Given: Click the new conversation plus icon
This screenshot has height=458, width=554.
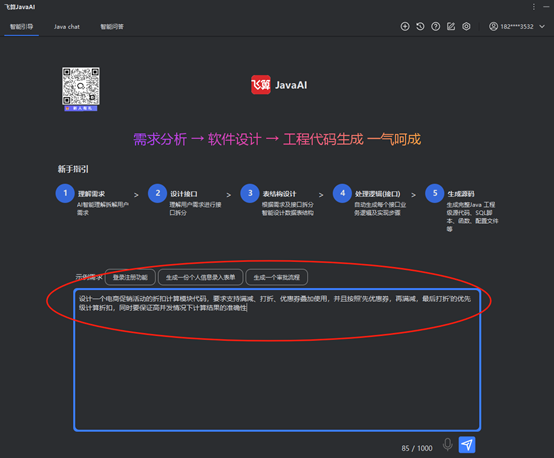Looking at the screenshot, I should (x=405, y=27).
